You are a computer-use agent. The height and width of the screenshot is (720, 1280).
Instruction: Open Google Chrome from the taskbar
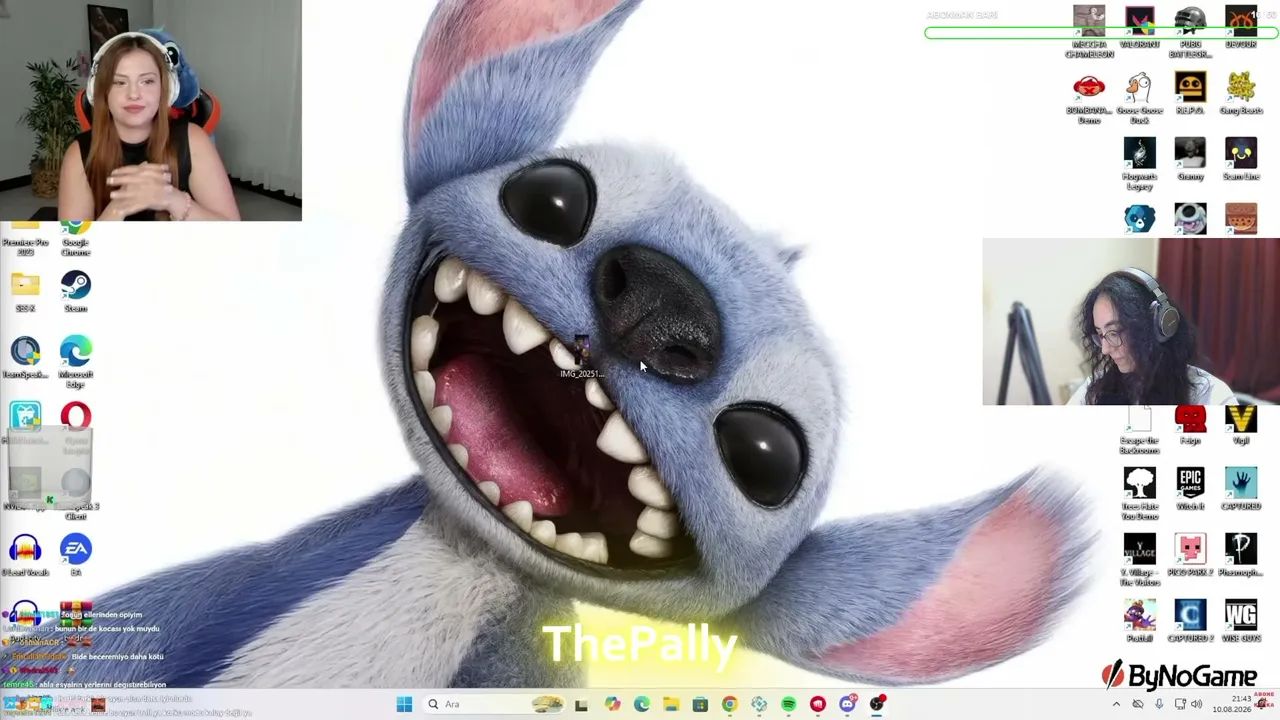pos(730,704)
